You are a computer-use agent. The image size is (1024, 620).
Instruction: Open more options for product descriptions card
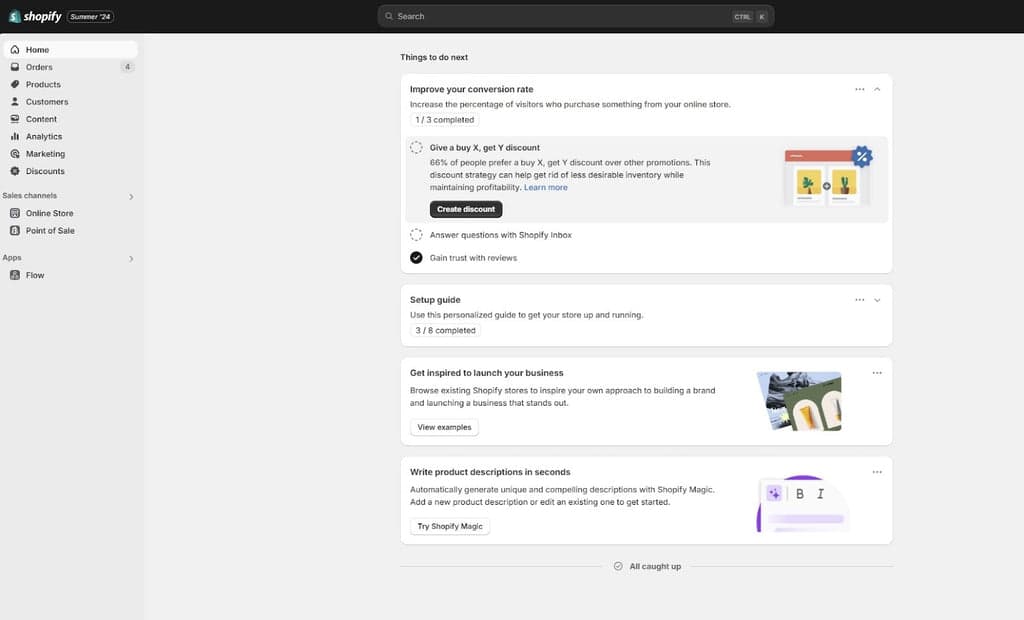pyautogui.click(x=877, y=472)
